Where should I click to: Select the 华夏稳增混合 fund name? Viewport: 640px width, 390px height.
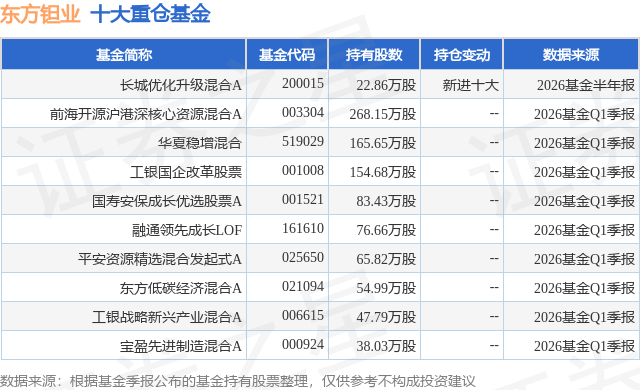pos(200,143)
